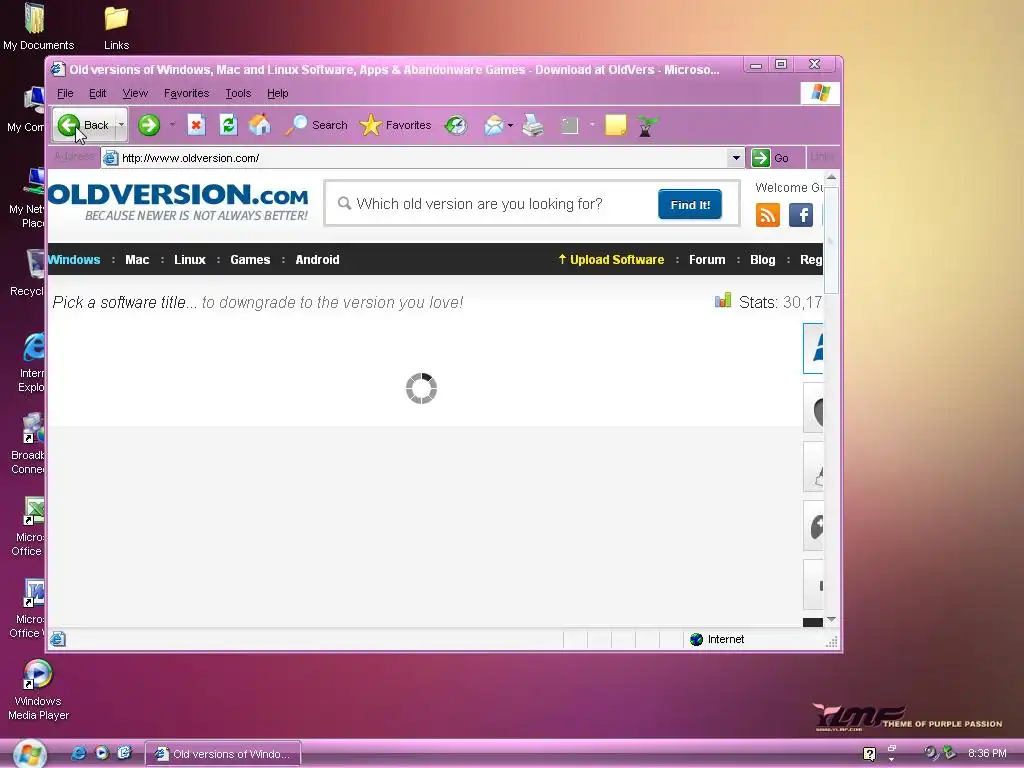Image resolution: width=1024 pixels, height=768 pixels.
Task: Click the help question mark tray icon
Action: pyautogui.click(x=869, y=754)
